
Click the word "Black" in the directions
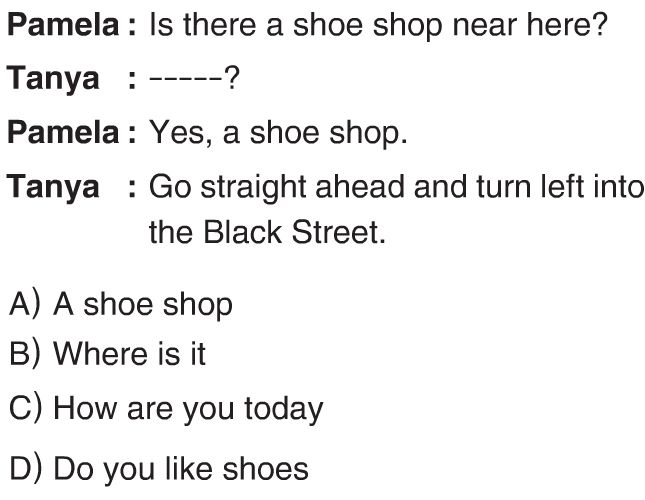tap(243, 232)
